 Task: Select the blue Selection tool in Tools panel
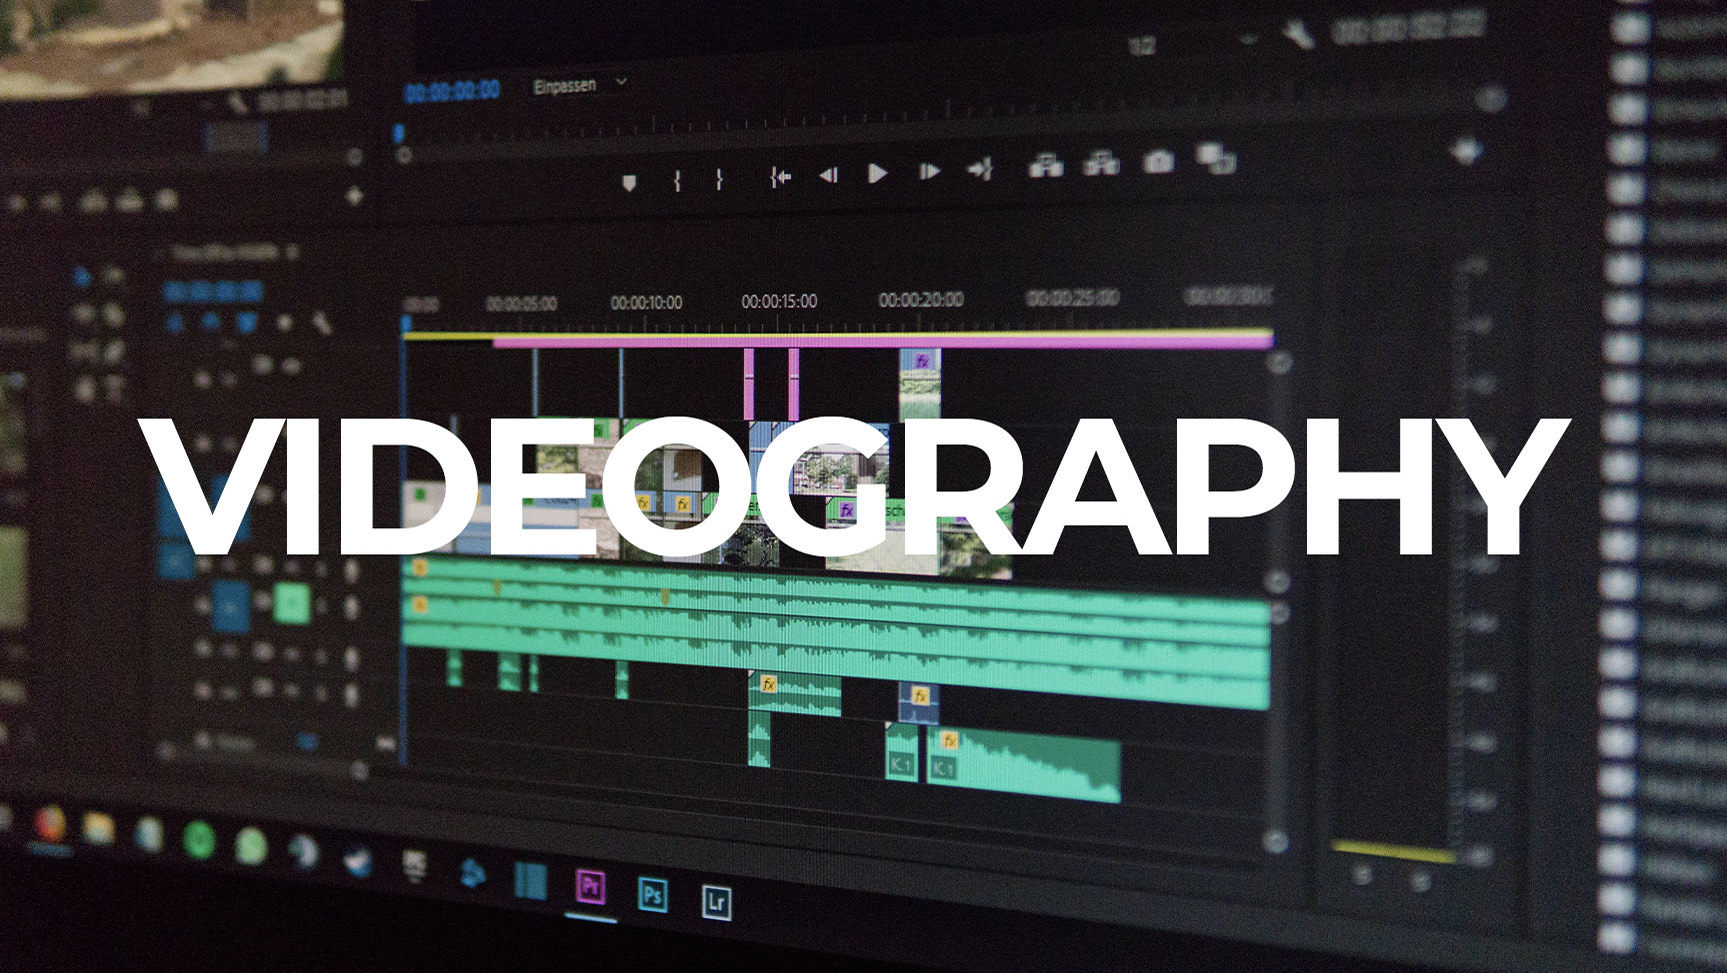click(83, 276)
